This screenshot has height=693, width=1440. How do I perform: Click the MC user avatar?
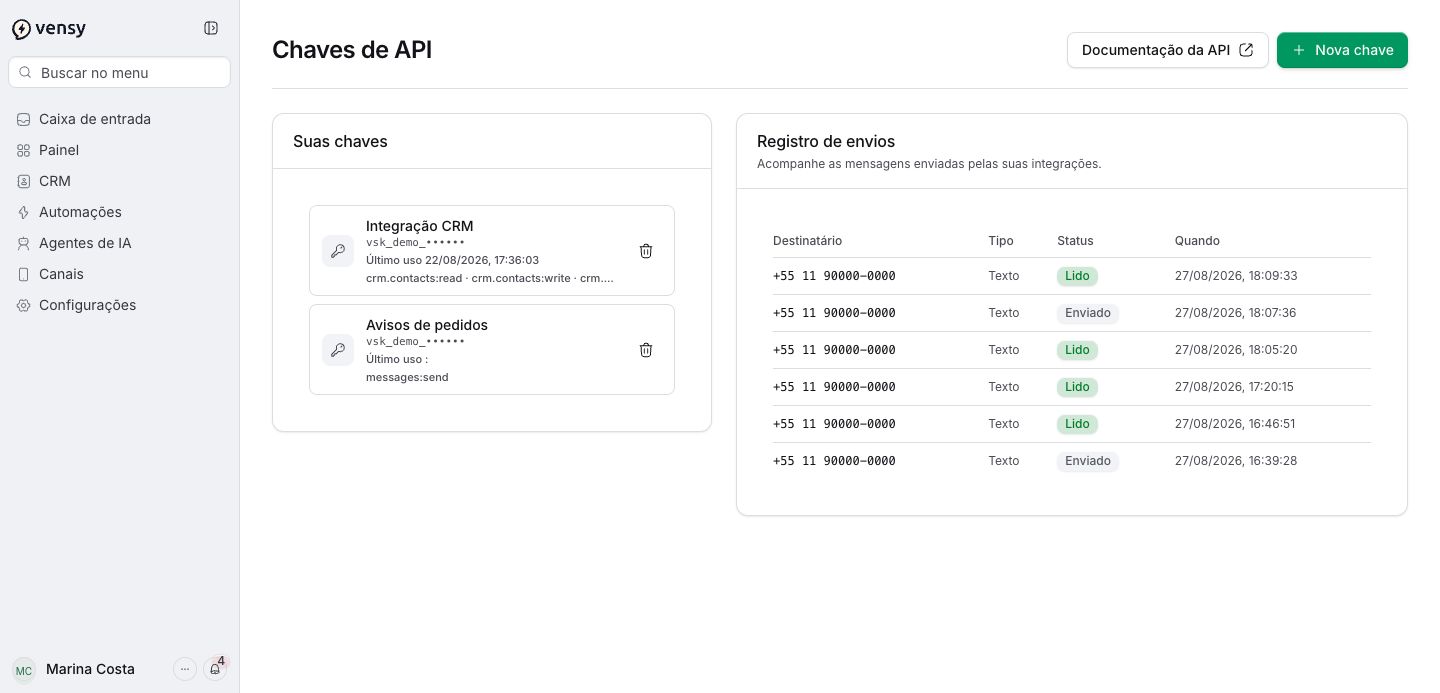[24, 669]
